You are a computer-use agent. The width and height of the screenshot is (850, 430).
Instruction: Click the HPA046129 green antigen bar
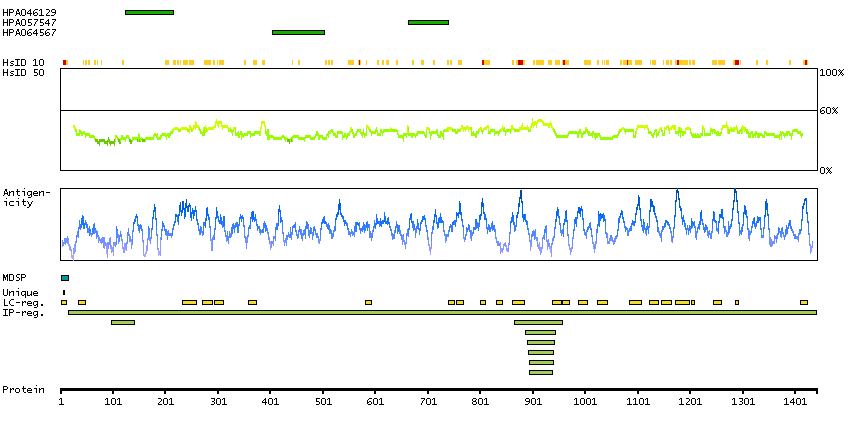pos(149,12)
